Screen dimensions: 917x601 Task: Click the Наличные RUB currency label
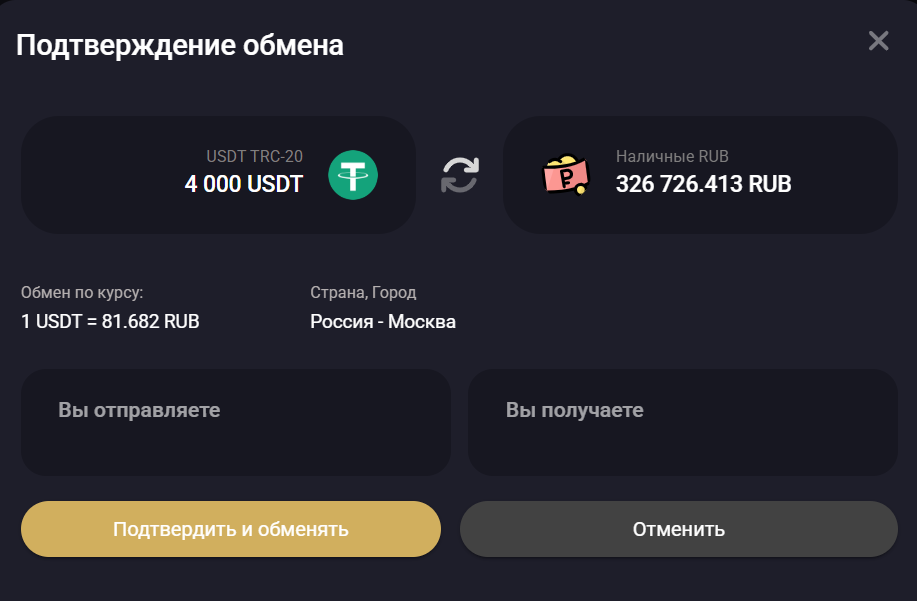point(672,156)
